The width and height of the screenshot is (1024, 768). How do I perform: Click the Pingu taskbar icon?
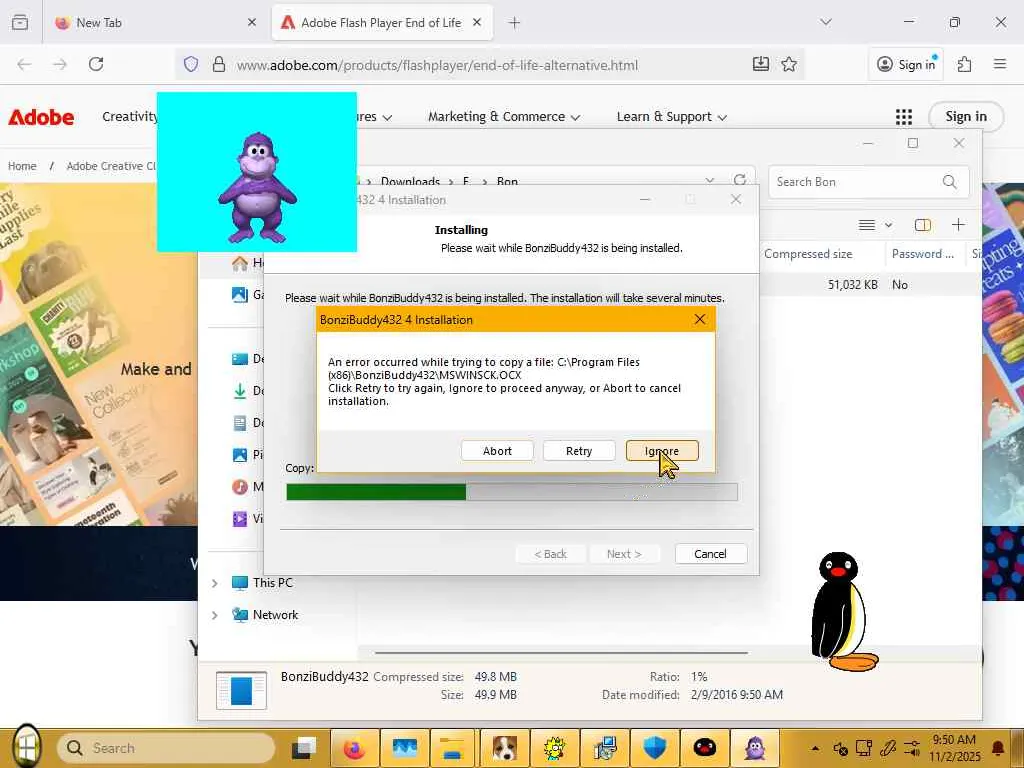(x=705, y=748)
